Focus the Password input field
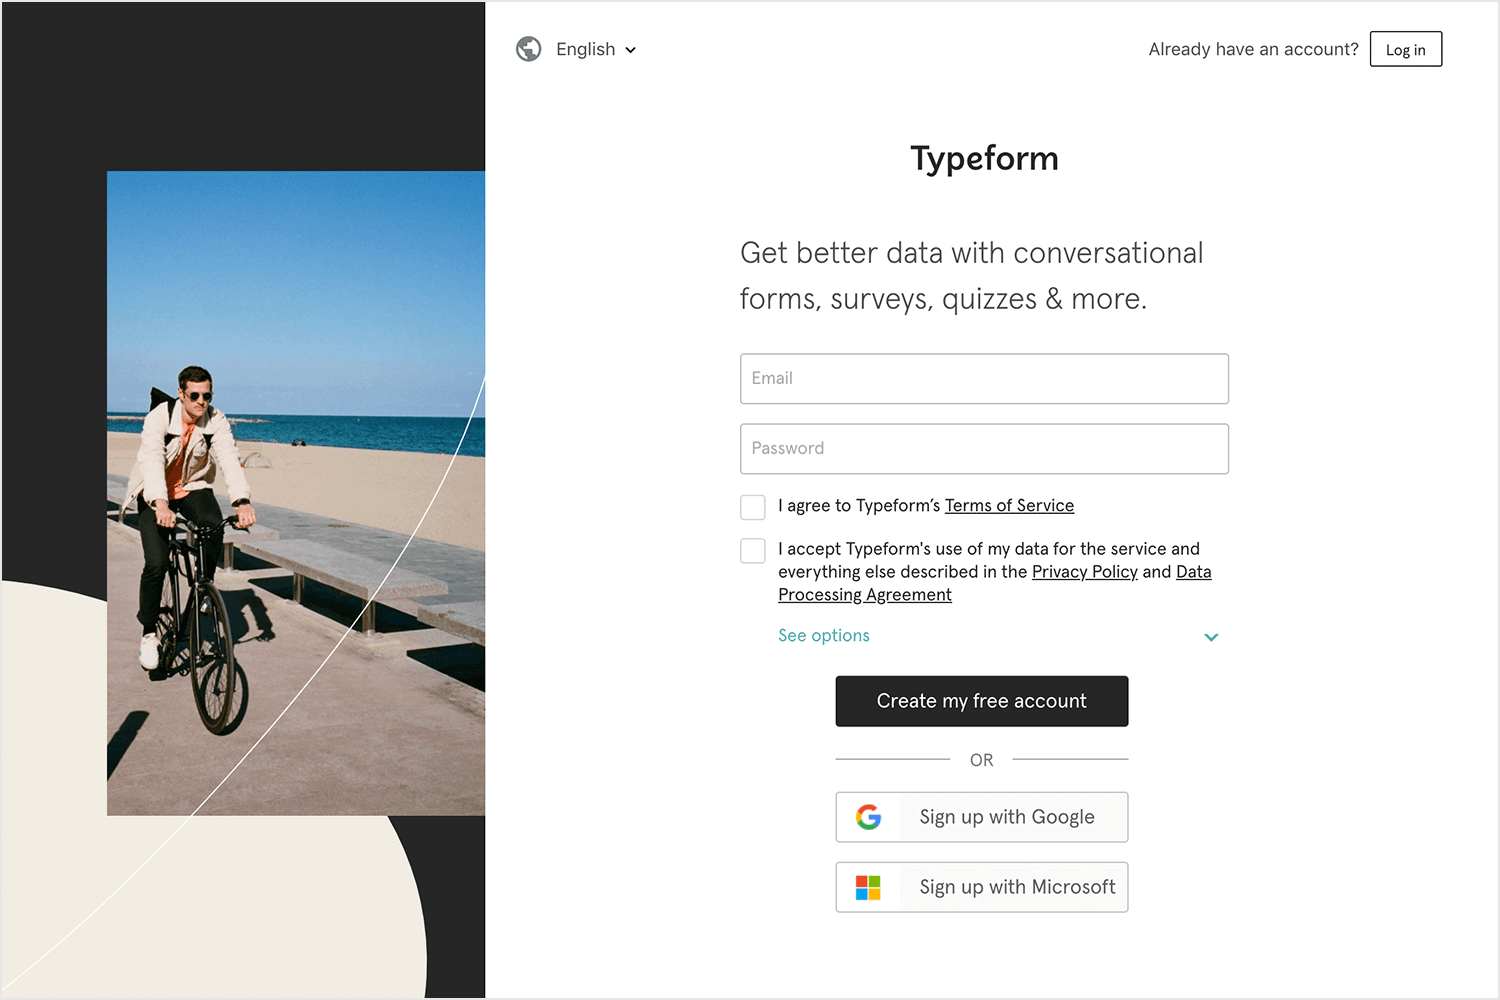This screenshot has height=1000, width=1500. pyautogui.click(x=984, y=448)
